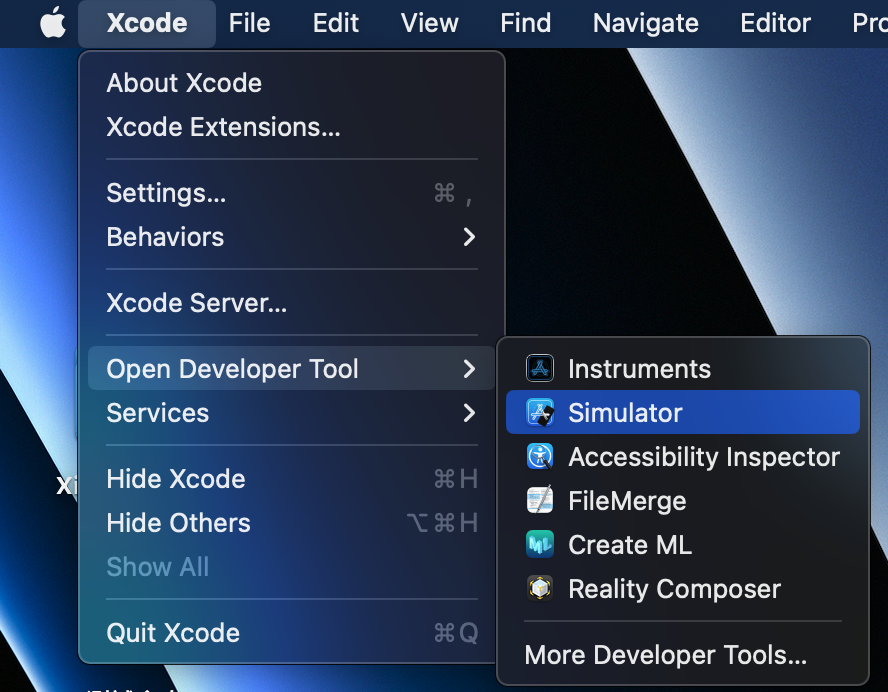Open the Editor menu
888x692 pixels.
[775, 23]
